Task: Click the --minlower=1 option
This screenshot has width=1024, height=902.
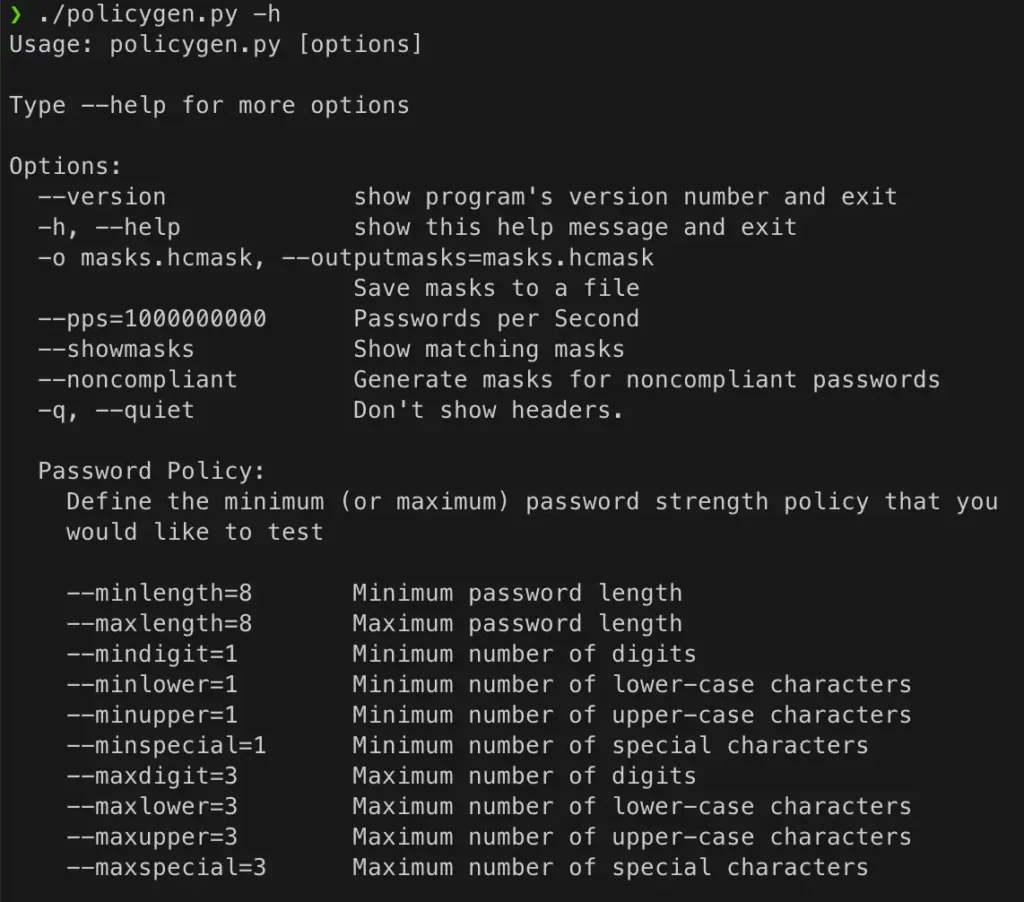Action: point(152,685)
